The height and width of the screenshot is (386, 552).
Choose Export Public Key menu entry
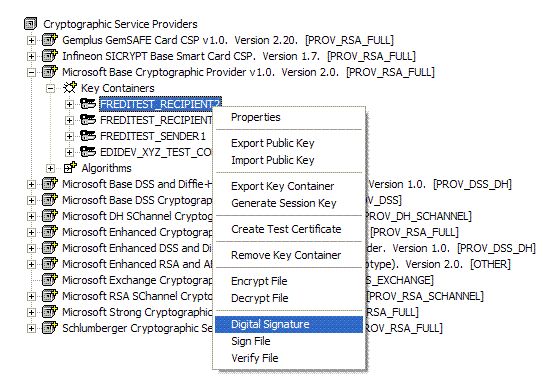(272, 143)
